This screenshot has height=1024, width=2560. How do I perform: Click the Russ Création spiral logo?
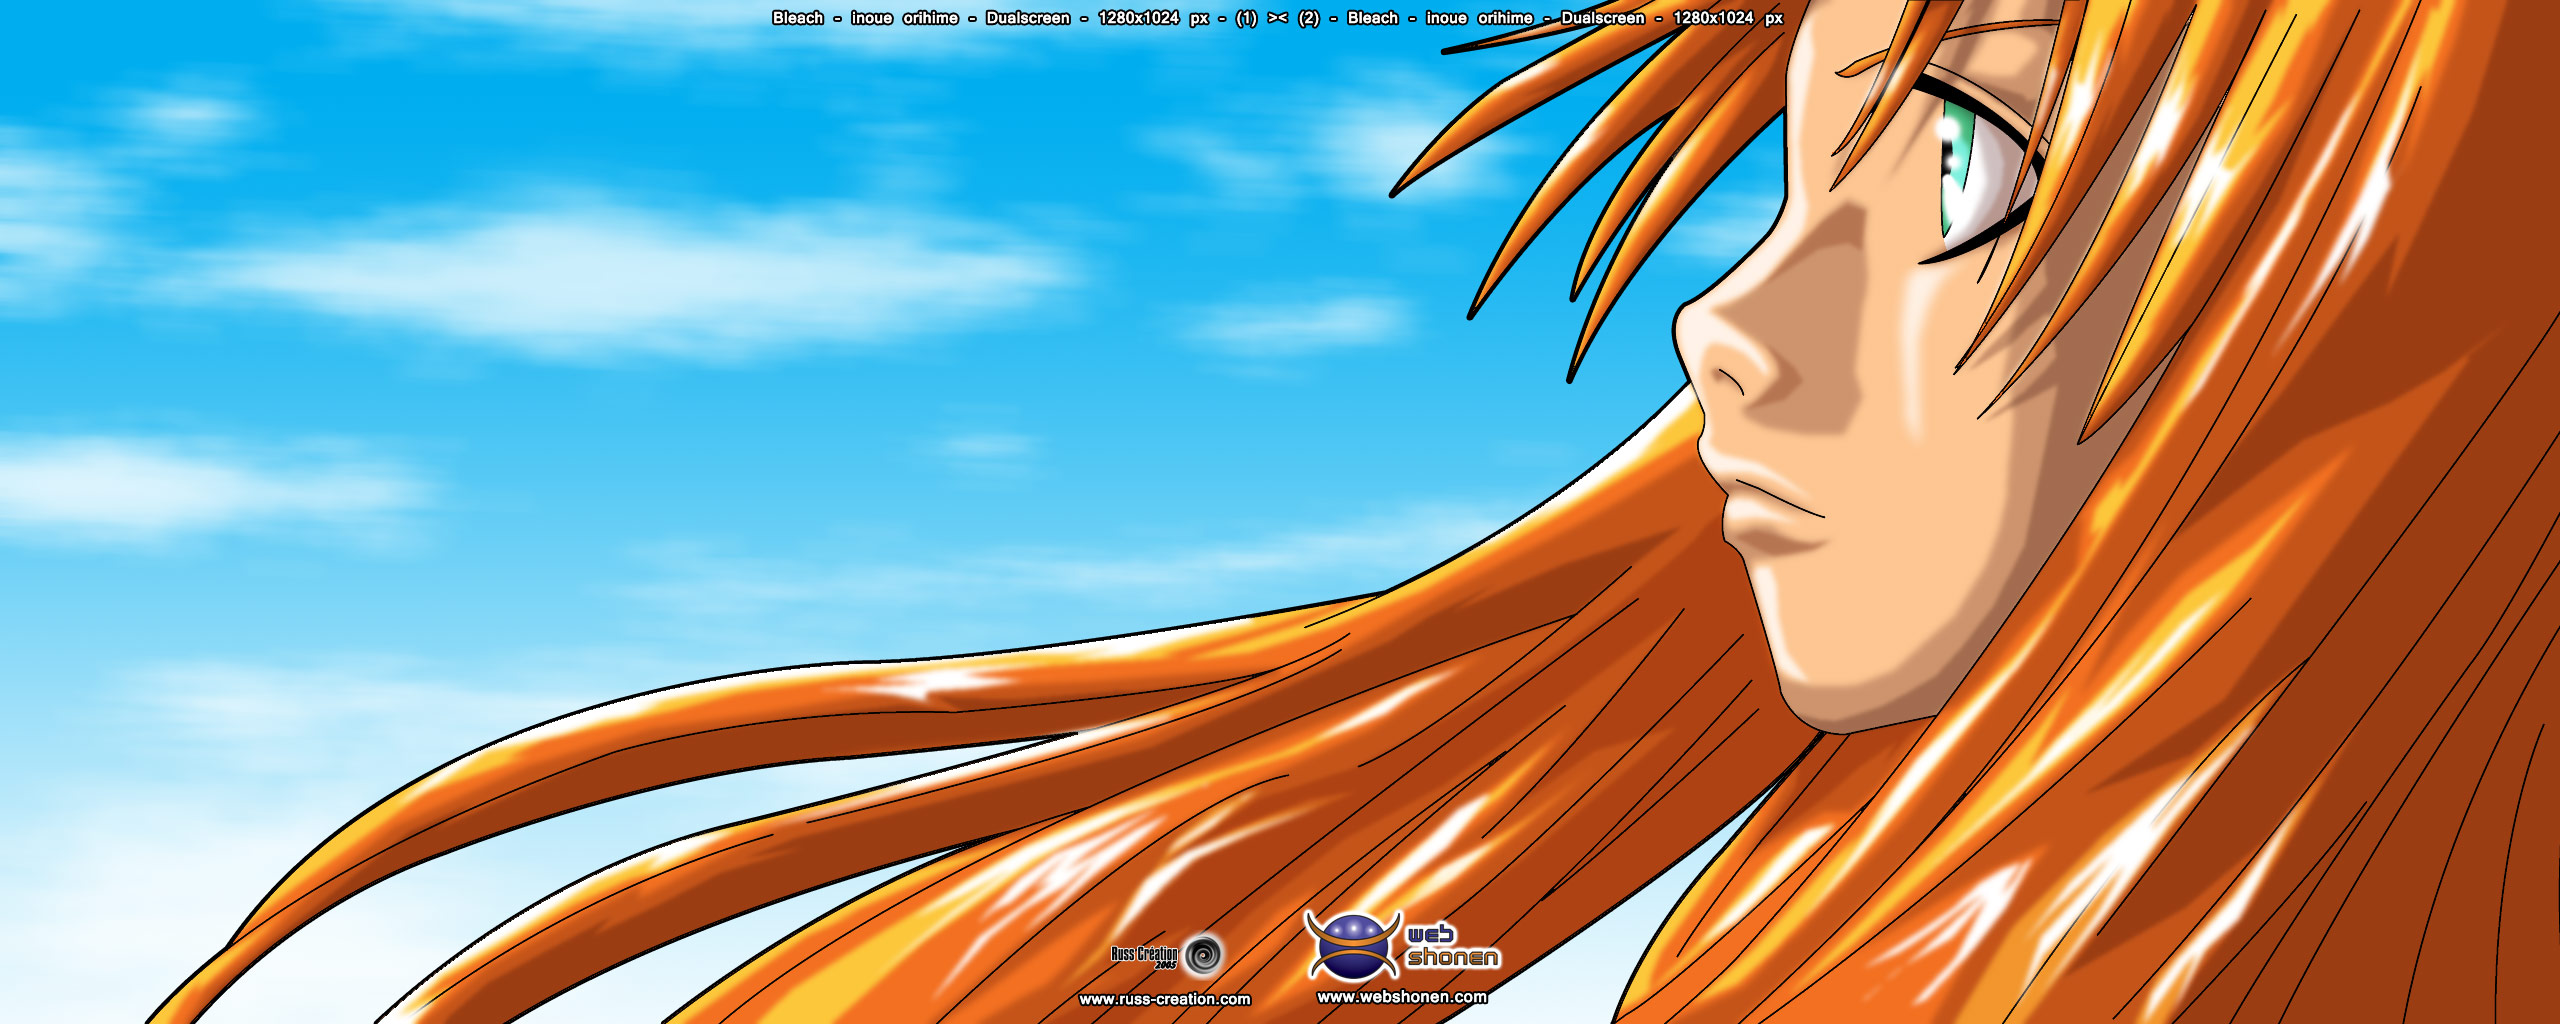click(x=1203, y=954)
